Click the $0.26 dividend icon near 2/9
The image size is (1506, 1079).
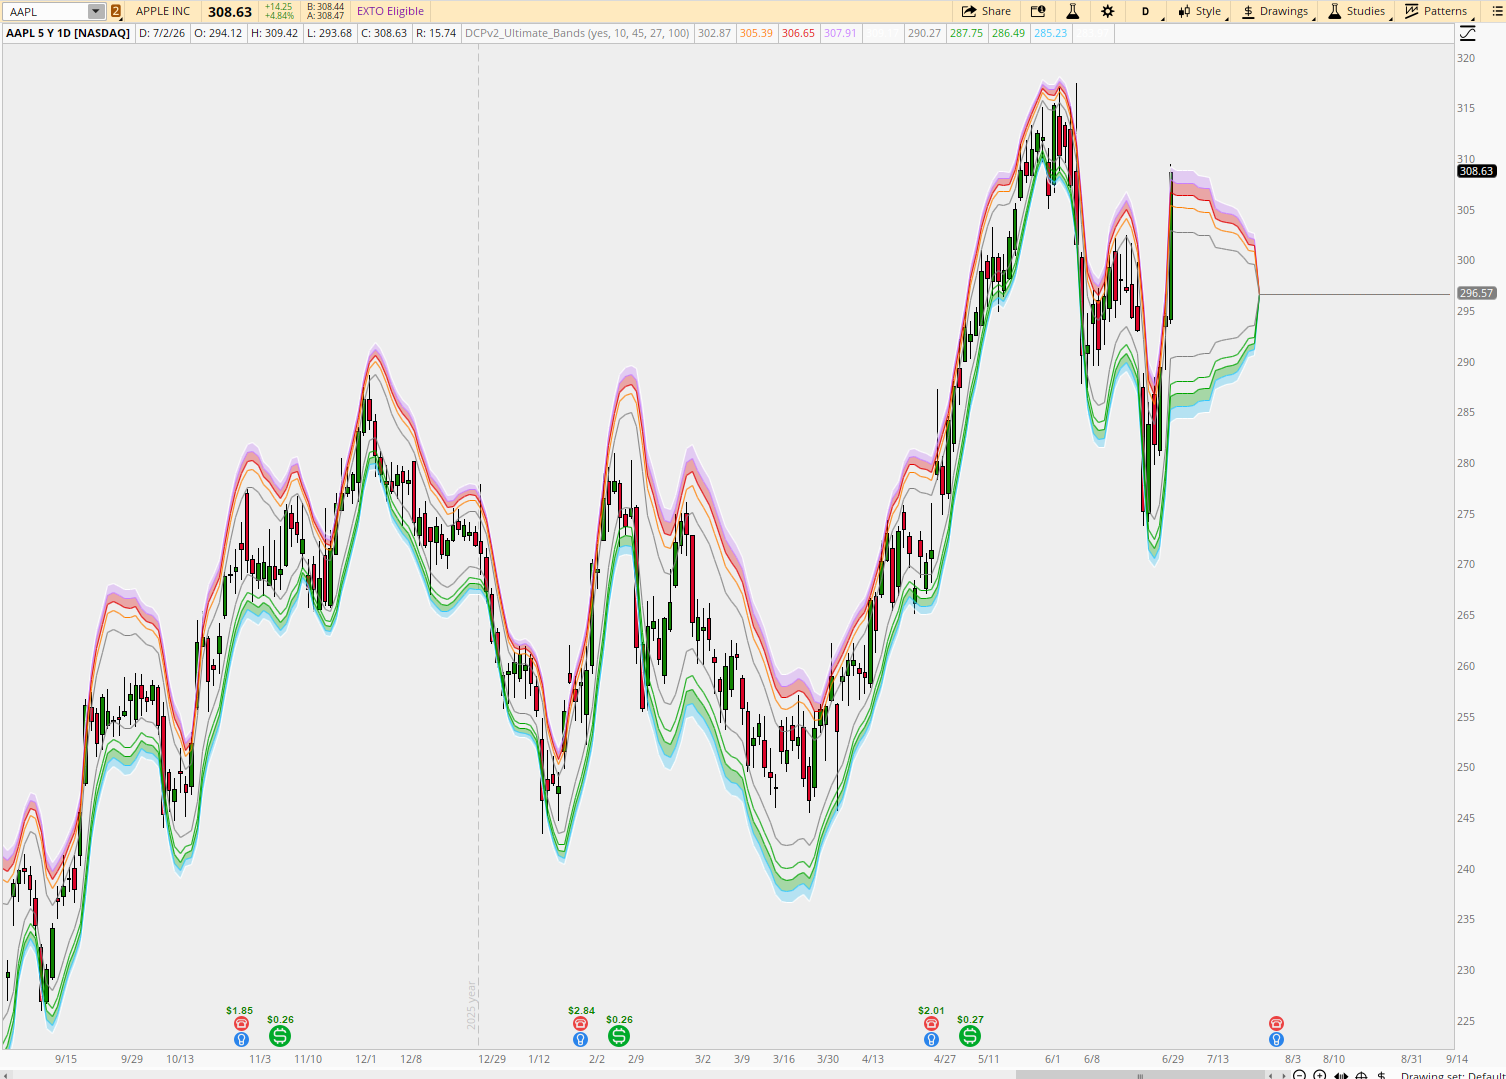[x=619, y=1036]
